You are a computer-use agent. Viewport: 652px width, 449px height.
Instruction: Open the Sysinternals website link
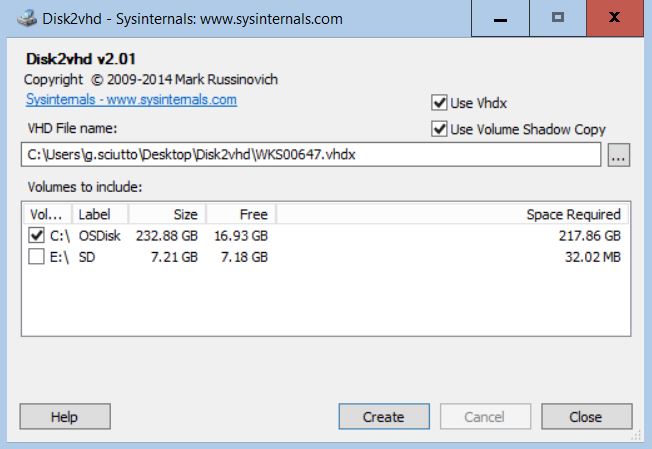[x=131, y=99]
